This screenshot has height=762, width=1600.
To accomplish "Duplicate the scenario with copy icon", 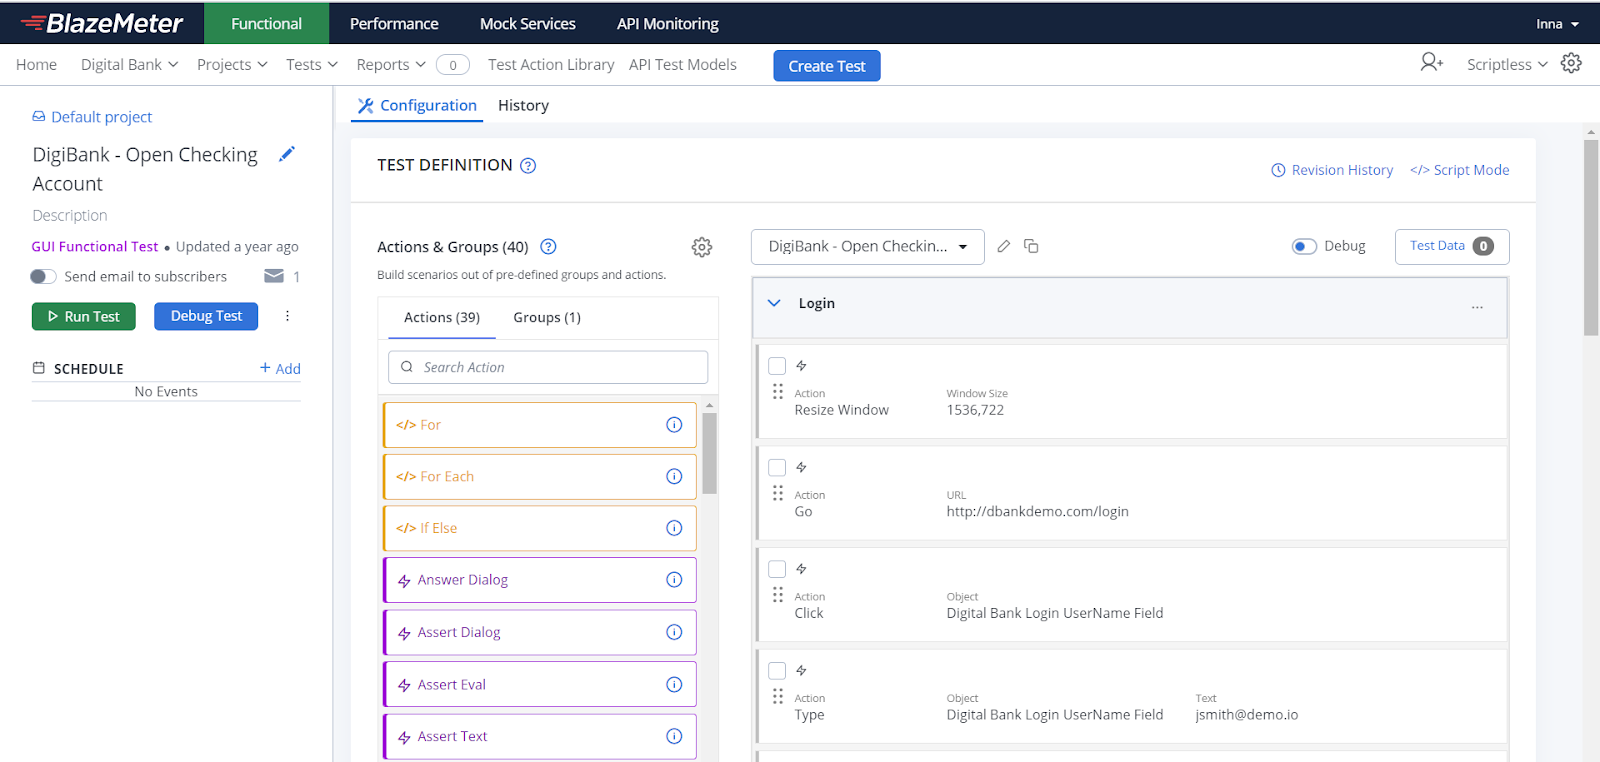I will tap(1031, 246).
